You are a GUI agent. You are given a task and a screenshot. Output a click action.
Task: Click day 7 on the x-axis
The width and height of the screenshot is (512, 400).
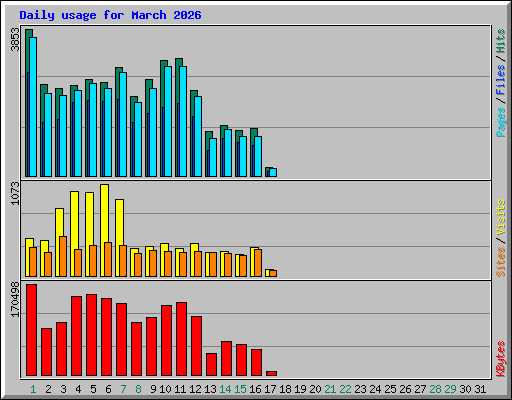point(123,389)
